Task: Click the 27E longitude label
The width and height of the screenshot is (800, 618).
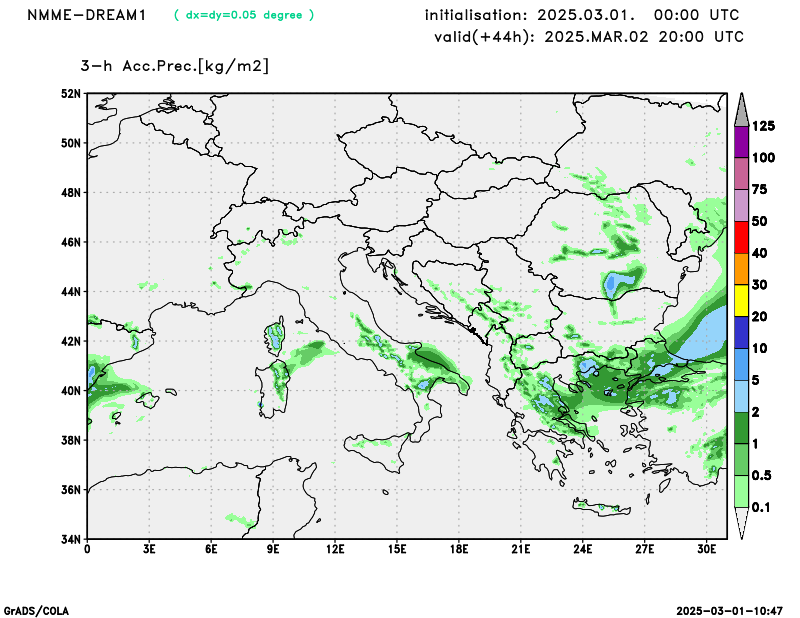Action: 644,550
